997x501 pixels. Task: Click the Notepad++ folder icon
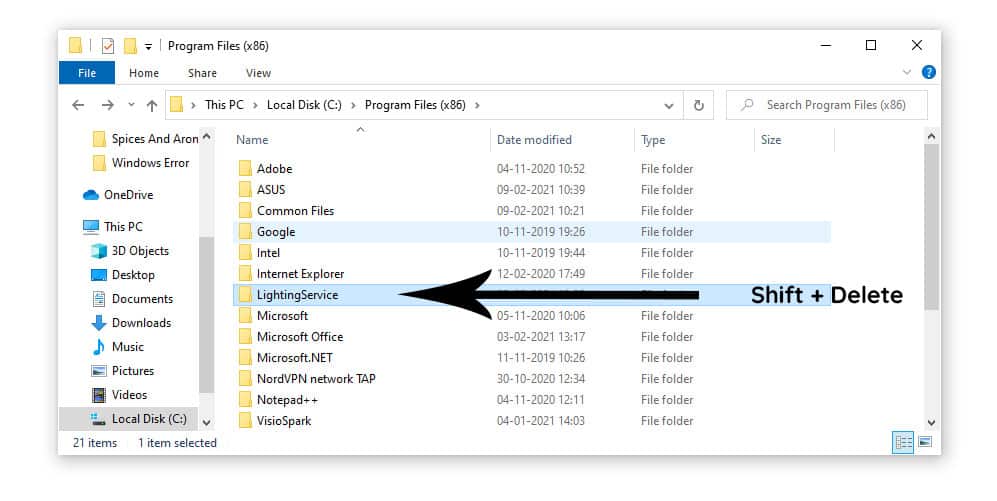click(x=245, y=399)
